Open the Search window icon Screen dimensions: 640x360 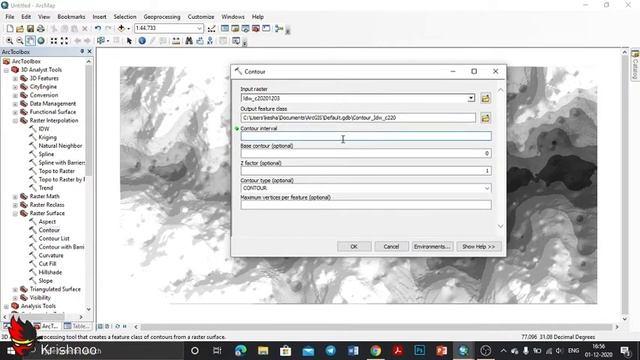tap(245, 29)
